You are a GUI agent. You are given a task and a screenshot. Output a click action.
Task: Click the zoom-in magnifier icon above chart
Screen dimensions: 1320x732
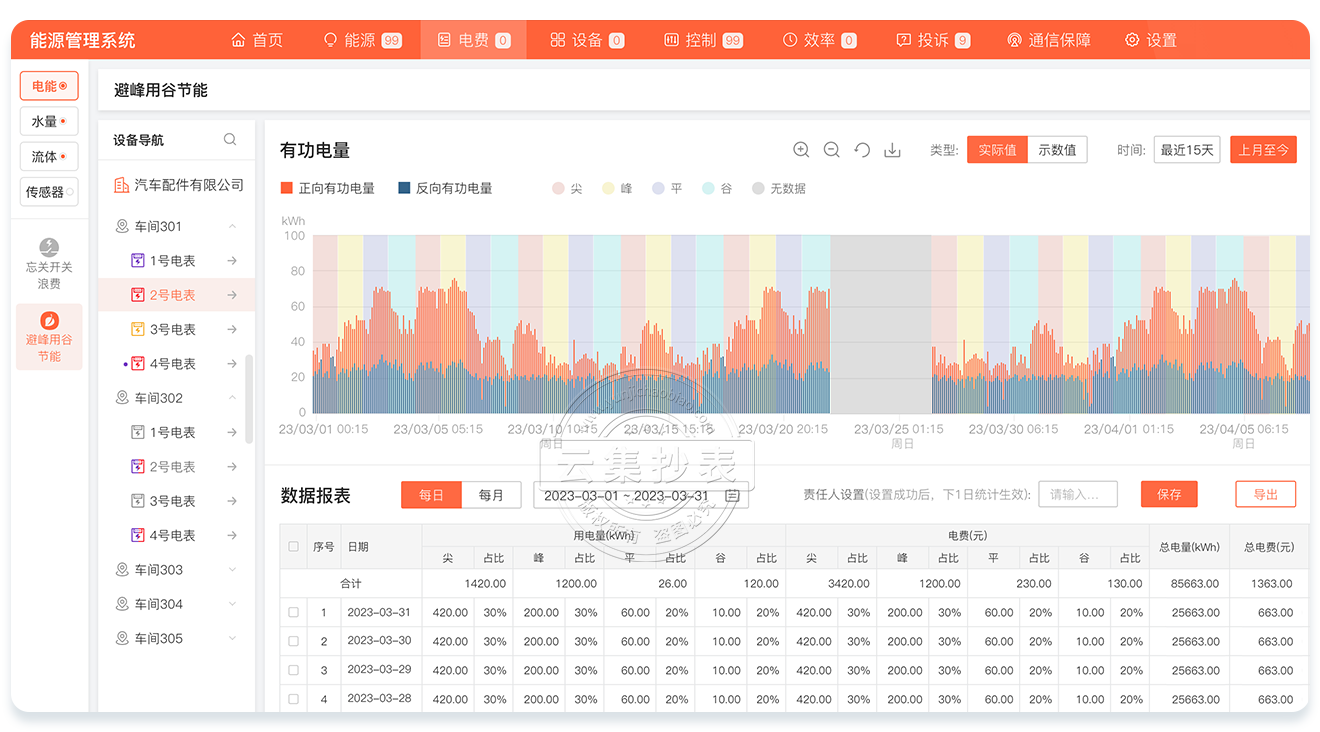click(x=801, y=150)
